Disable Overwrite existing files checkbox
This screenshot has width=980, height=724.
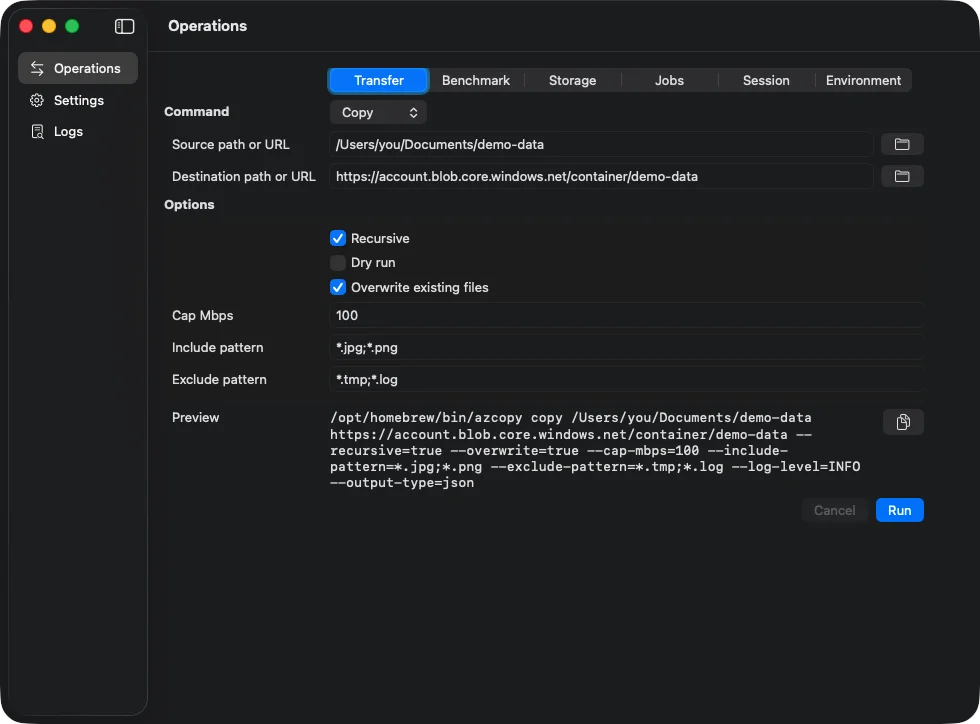pyautogui.click(x=338, y=288)
